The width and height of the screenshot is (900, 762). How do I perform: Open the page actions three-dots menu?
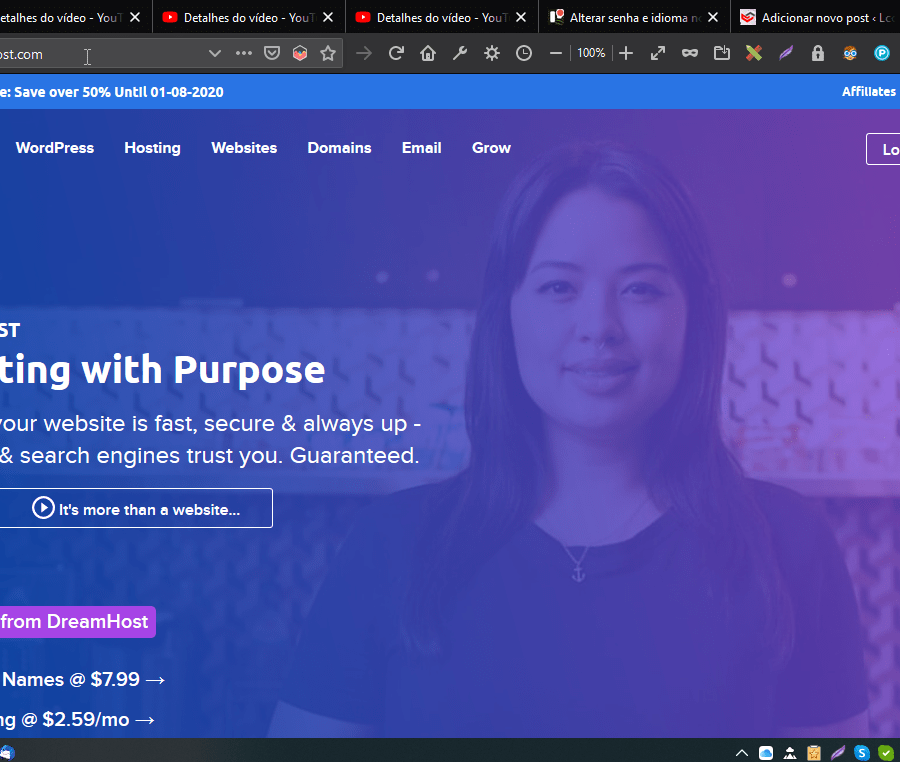[244, 53]
